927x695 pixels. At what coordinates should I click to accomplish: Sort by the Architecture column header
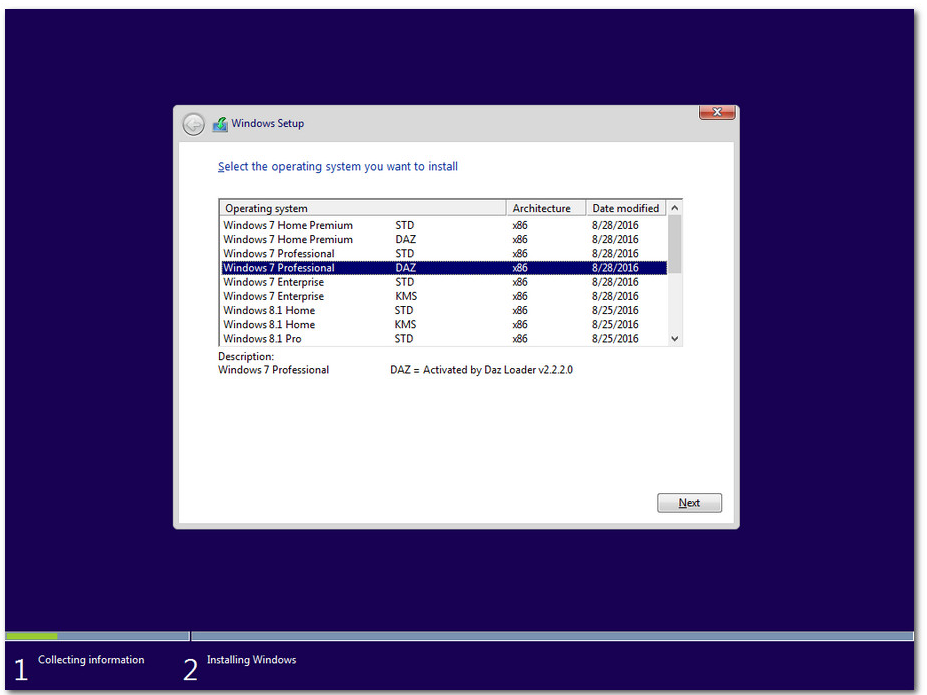(546, 208)
